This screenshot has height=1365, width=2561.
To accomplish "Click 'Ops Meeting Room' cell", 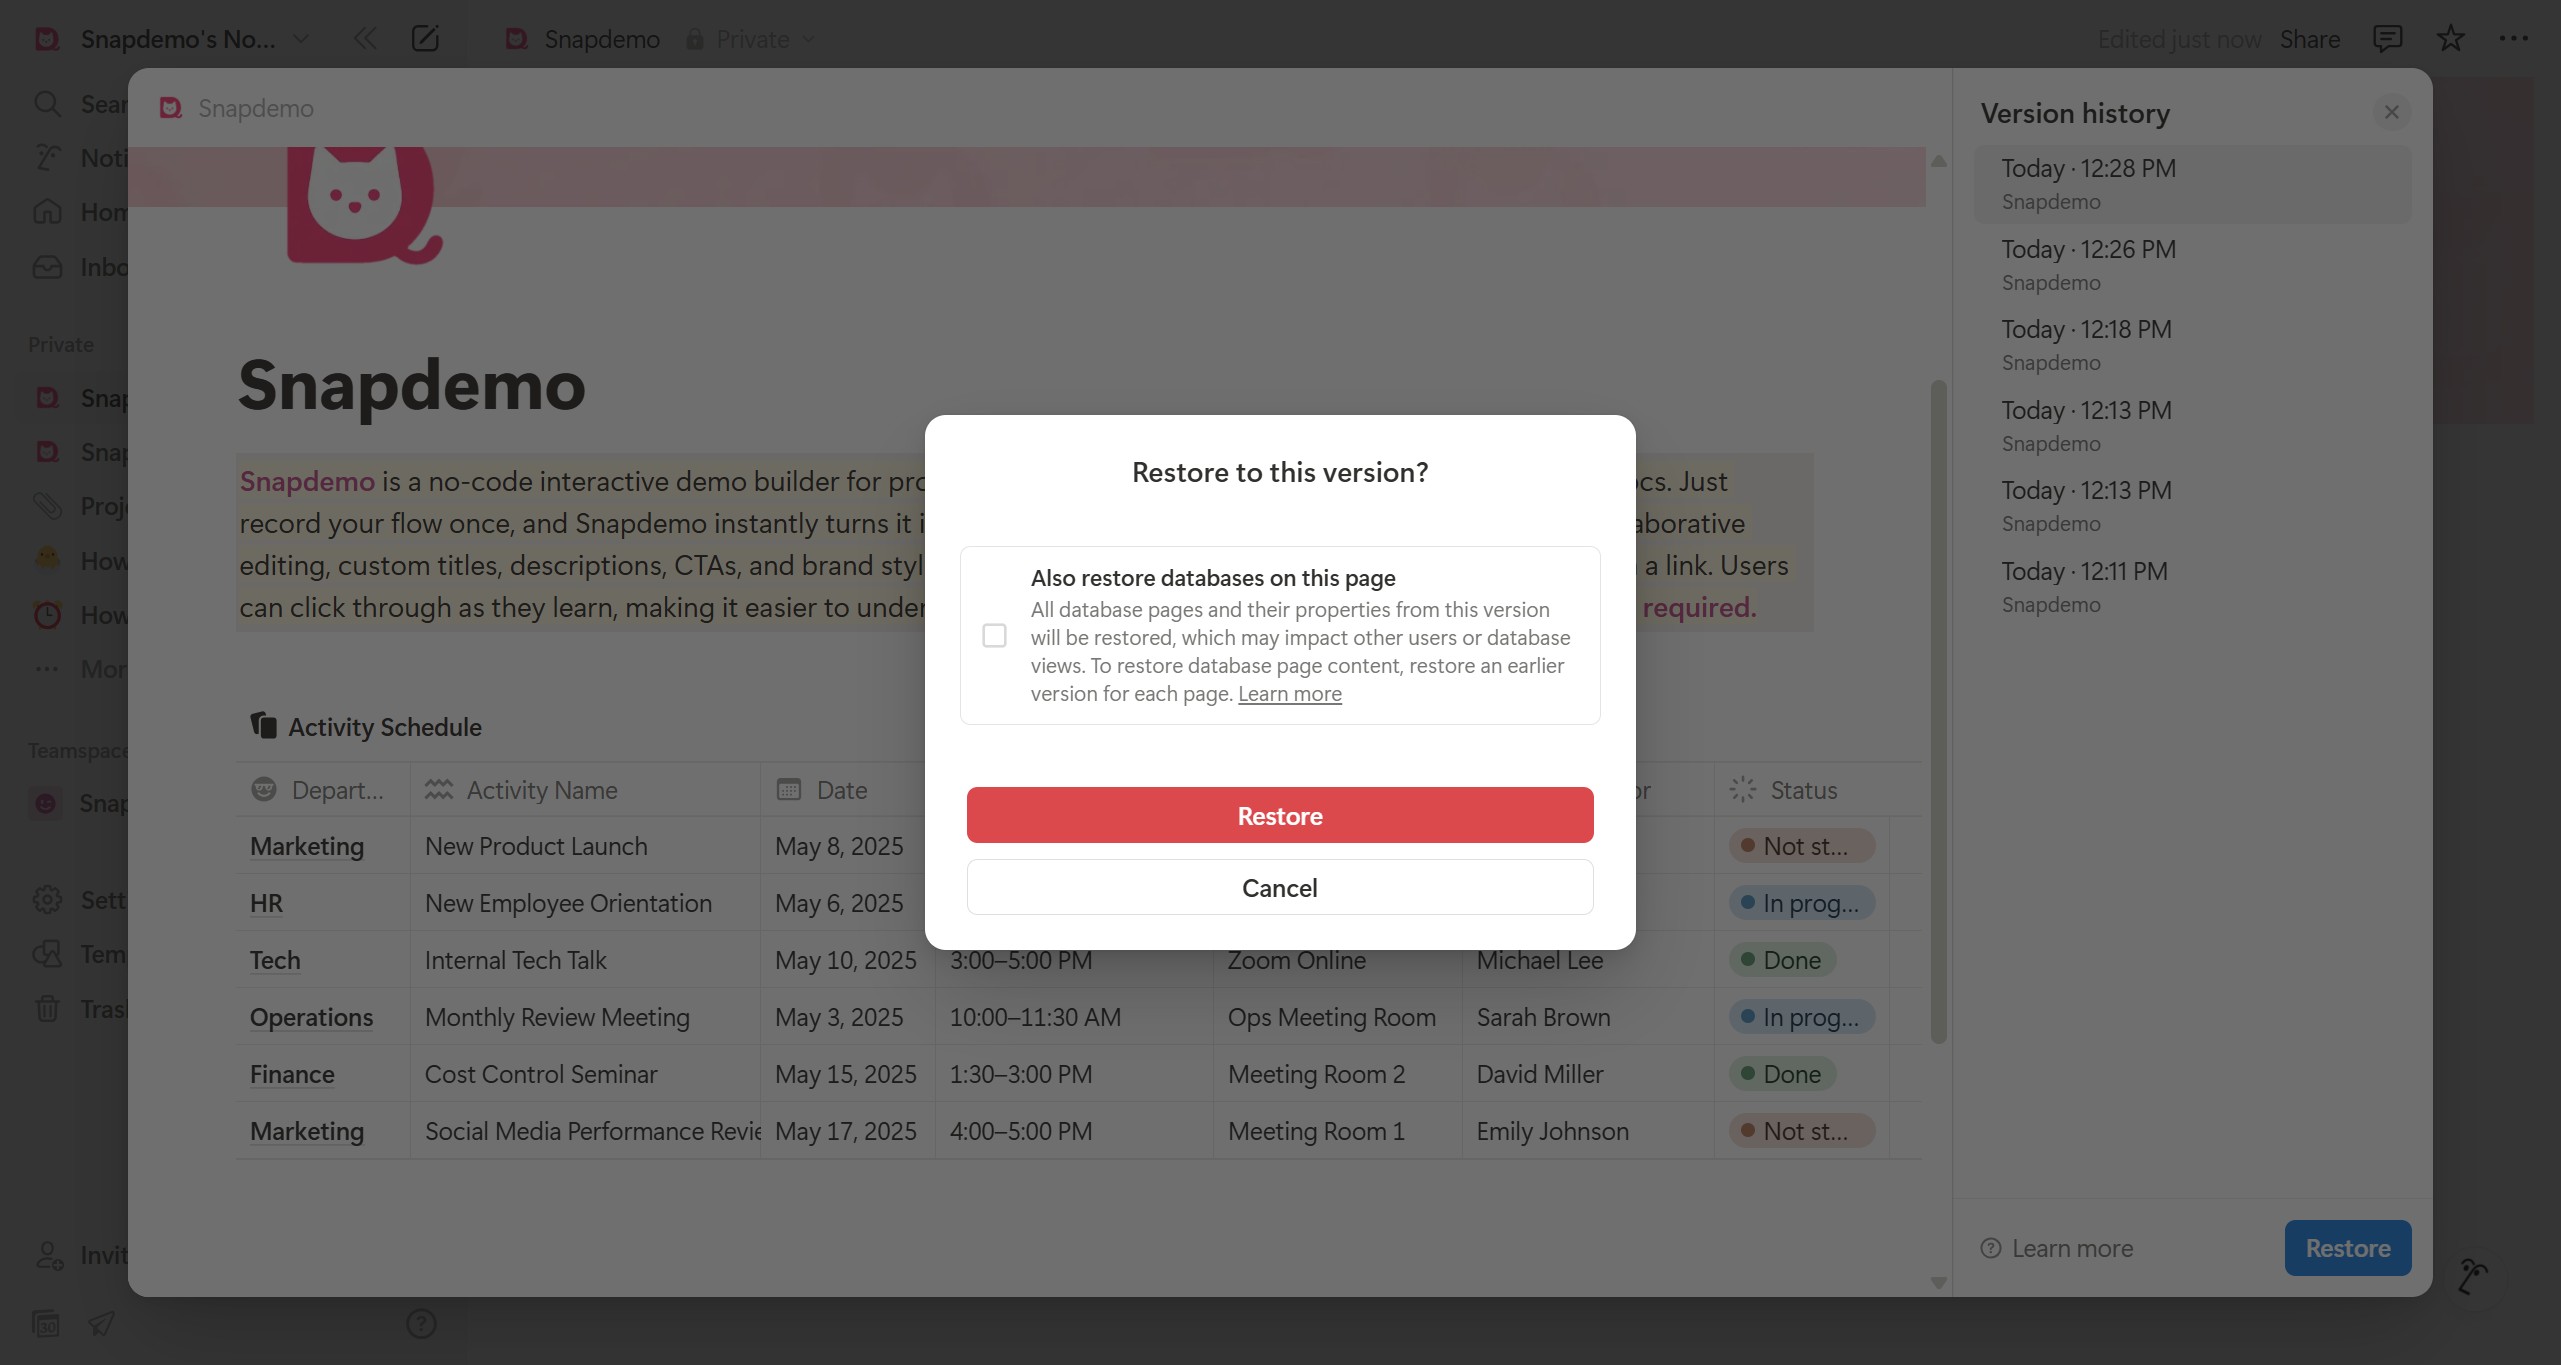I will 1338,1017.
